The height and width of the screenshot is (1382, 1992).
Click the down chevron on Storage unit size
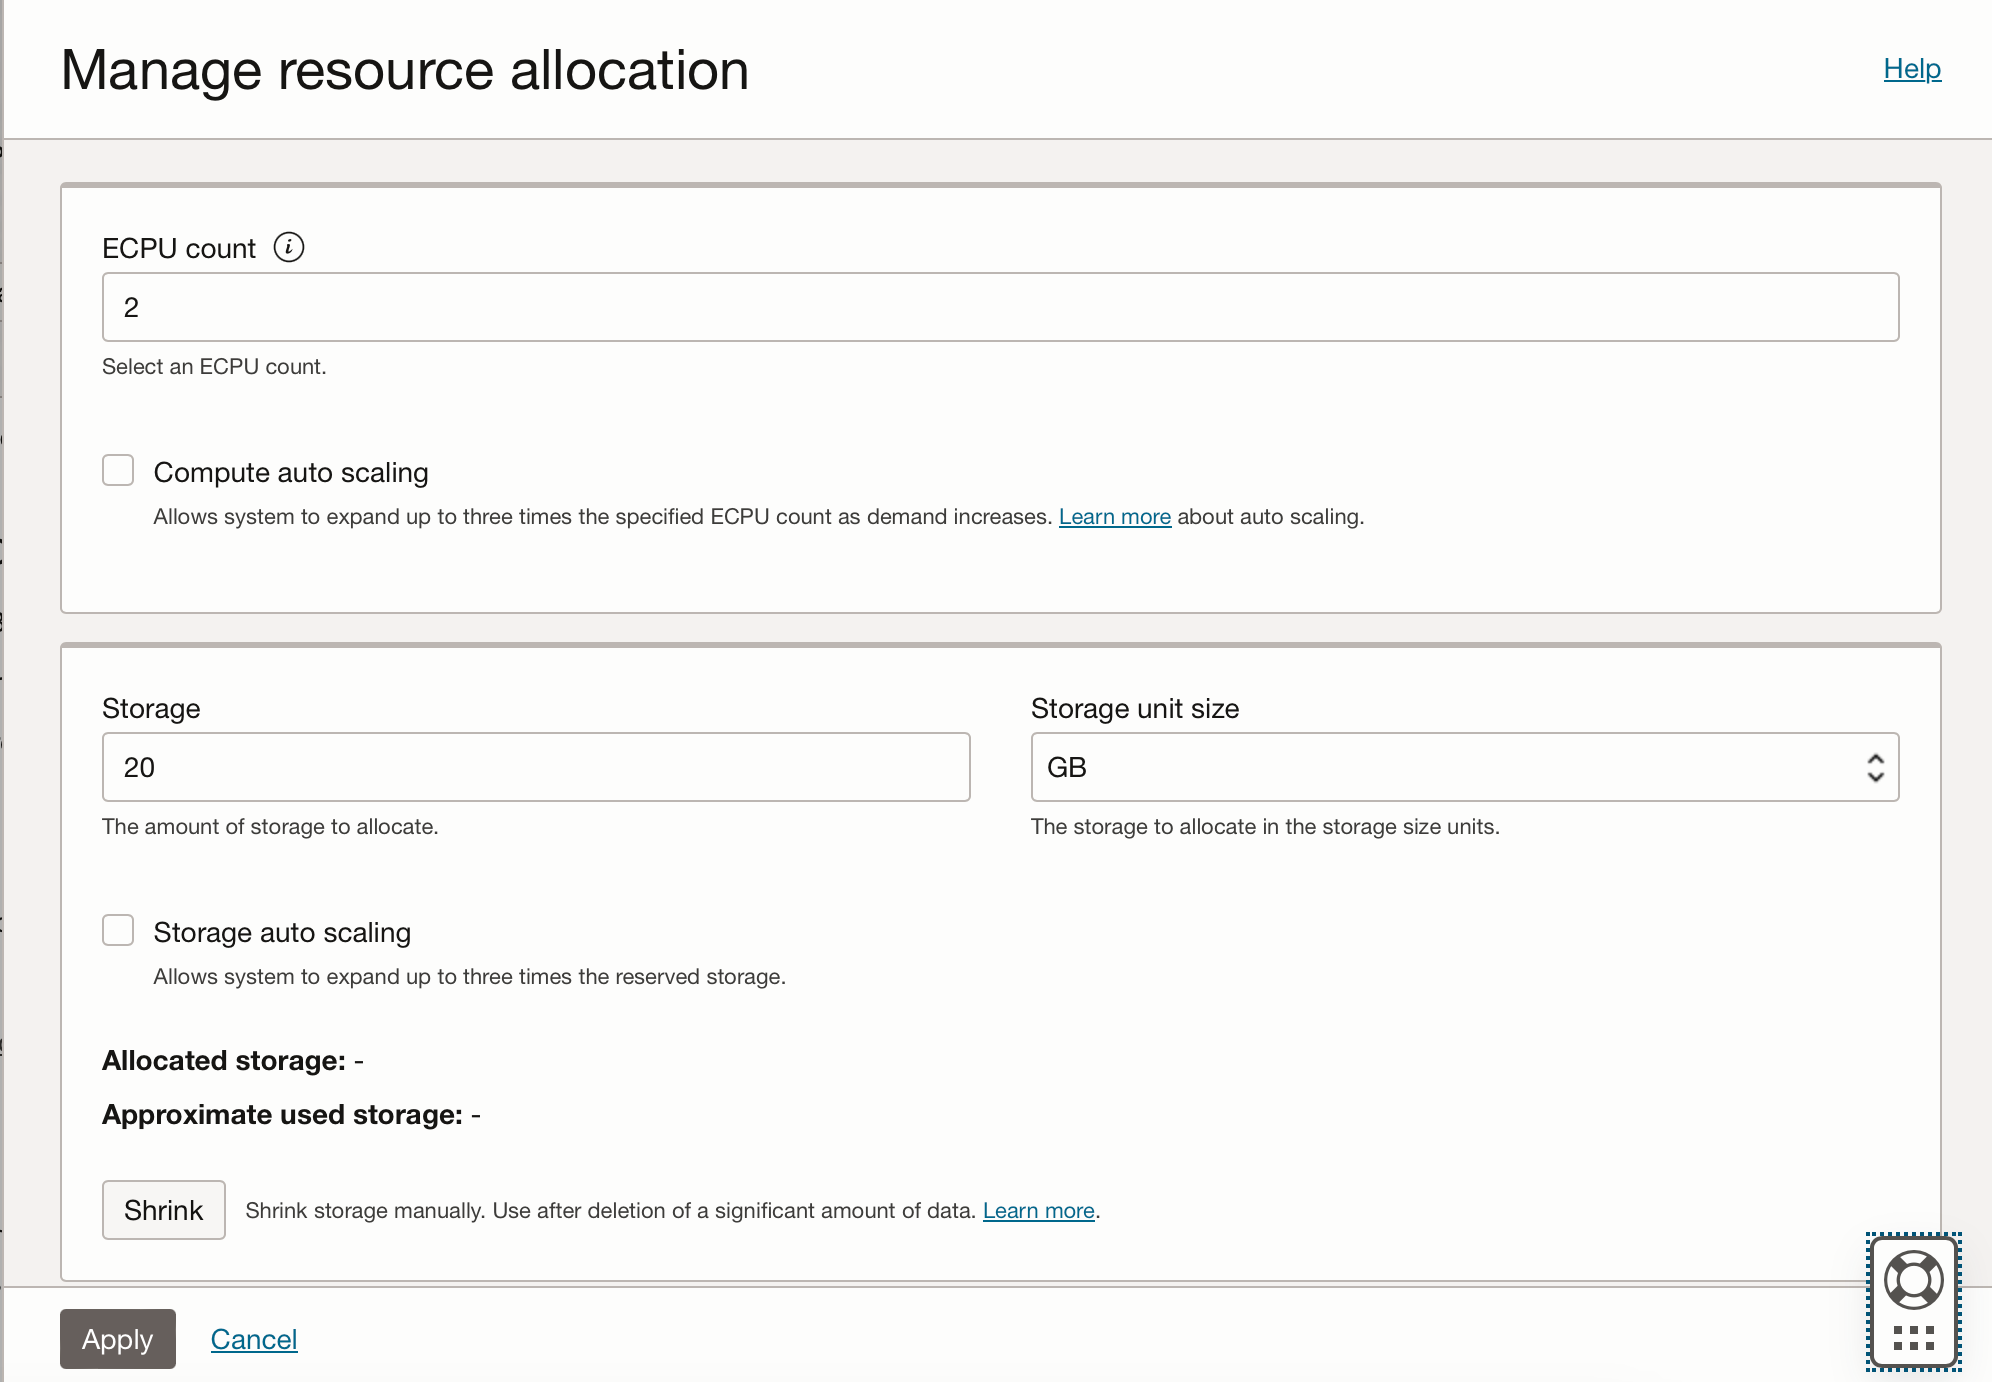[x=1877, y=778]
